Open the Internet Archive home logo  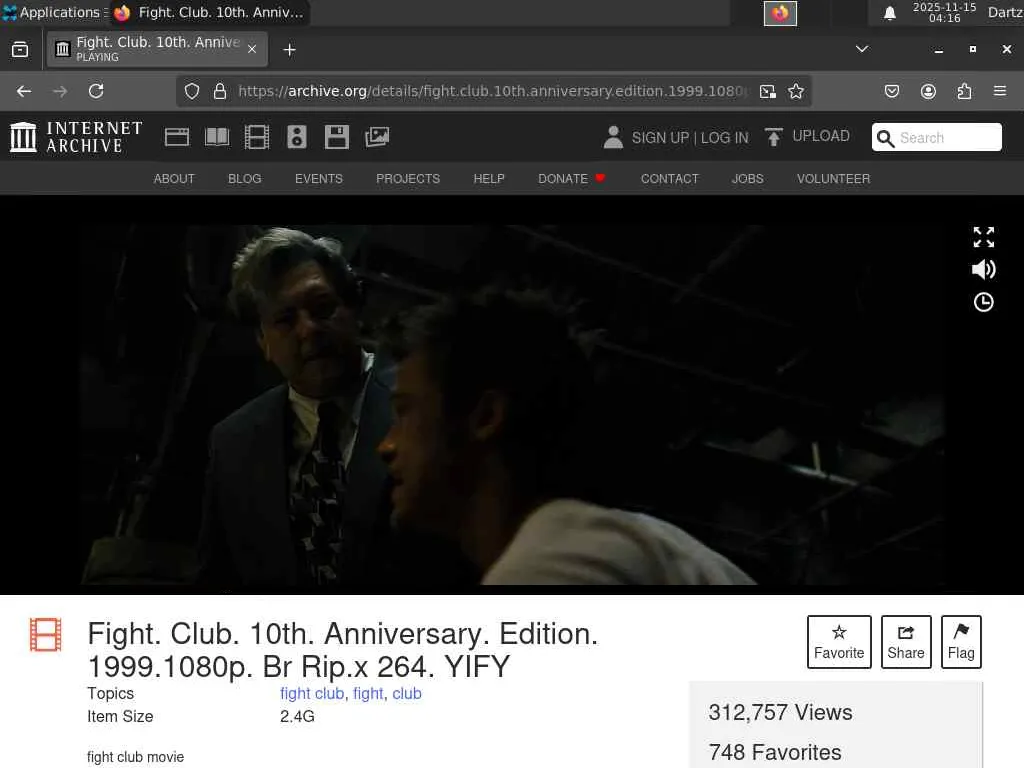[x=76, y=137]
